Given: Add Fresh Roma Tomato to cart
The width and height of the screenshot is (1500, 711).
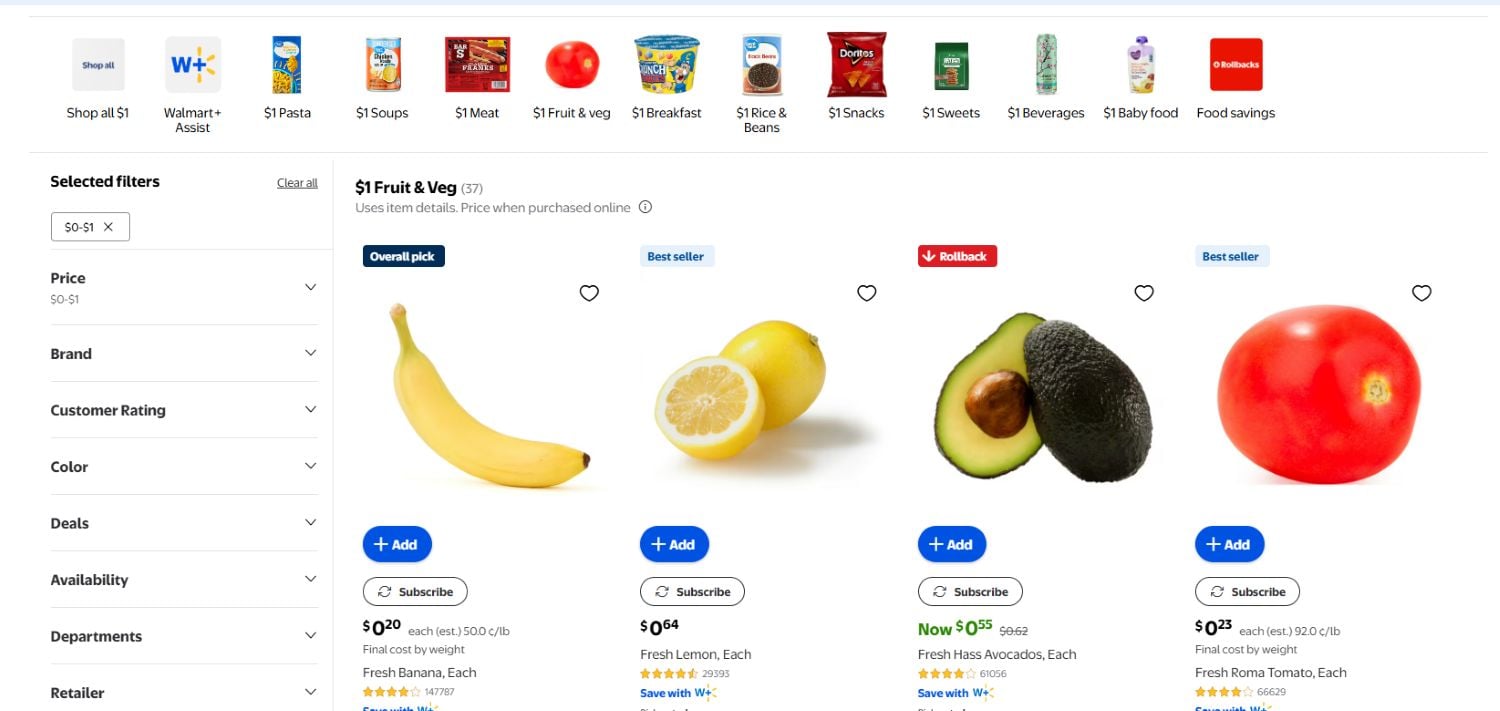Looking at the screenshot, I should [1229, 544].
